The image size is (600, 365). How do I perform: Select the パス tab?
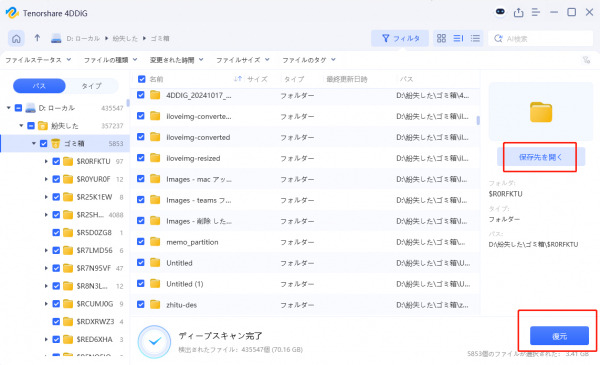pyautogui.click(x=39, y=86)
